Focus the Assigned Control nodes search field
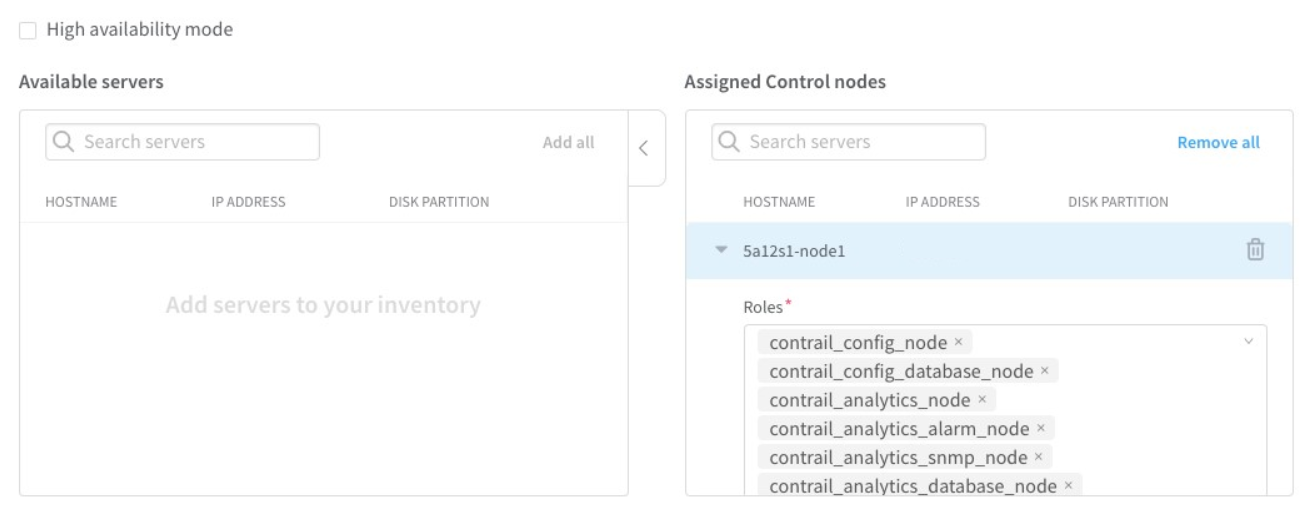Screen dimensions: 1316x526 click(x=860, y=142)
